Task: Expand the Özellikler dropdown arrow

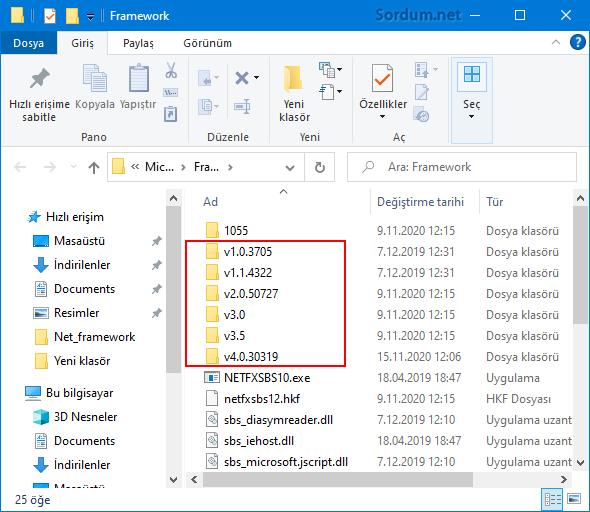Action: click(382, 117)
